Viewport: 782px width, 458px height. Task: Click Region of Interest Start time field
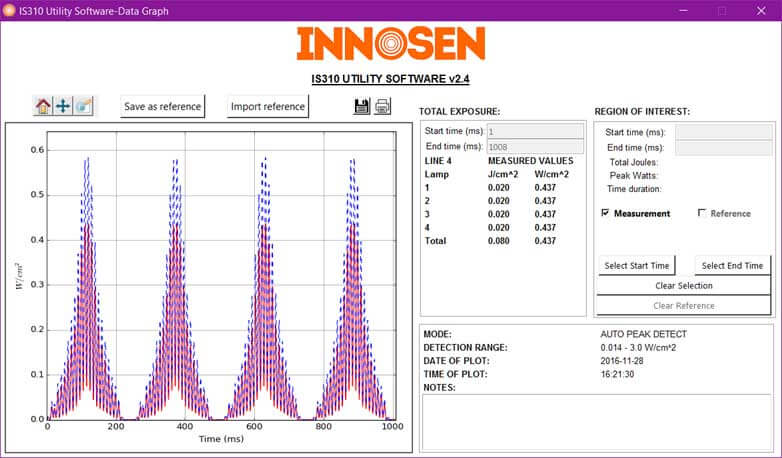coord(724,132)
